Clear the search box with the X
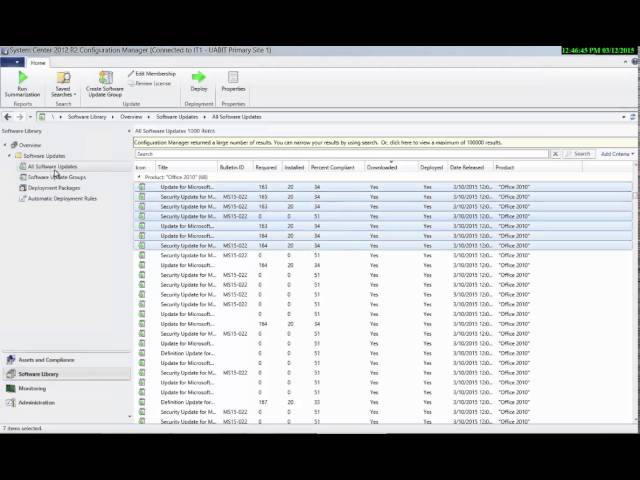 555,154
